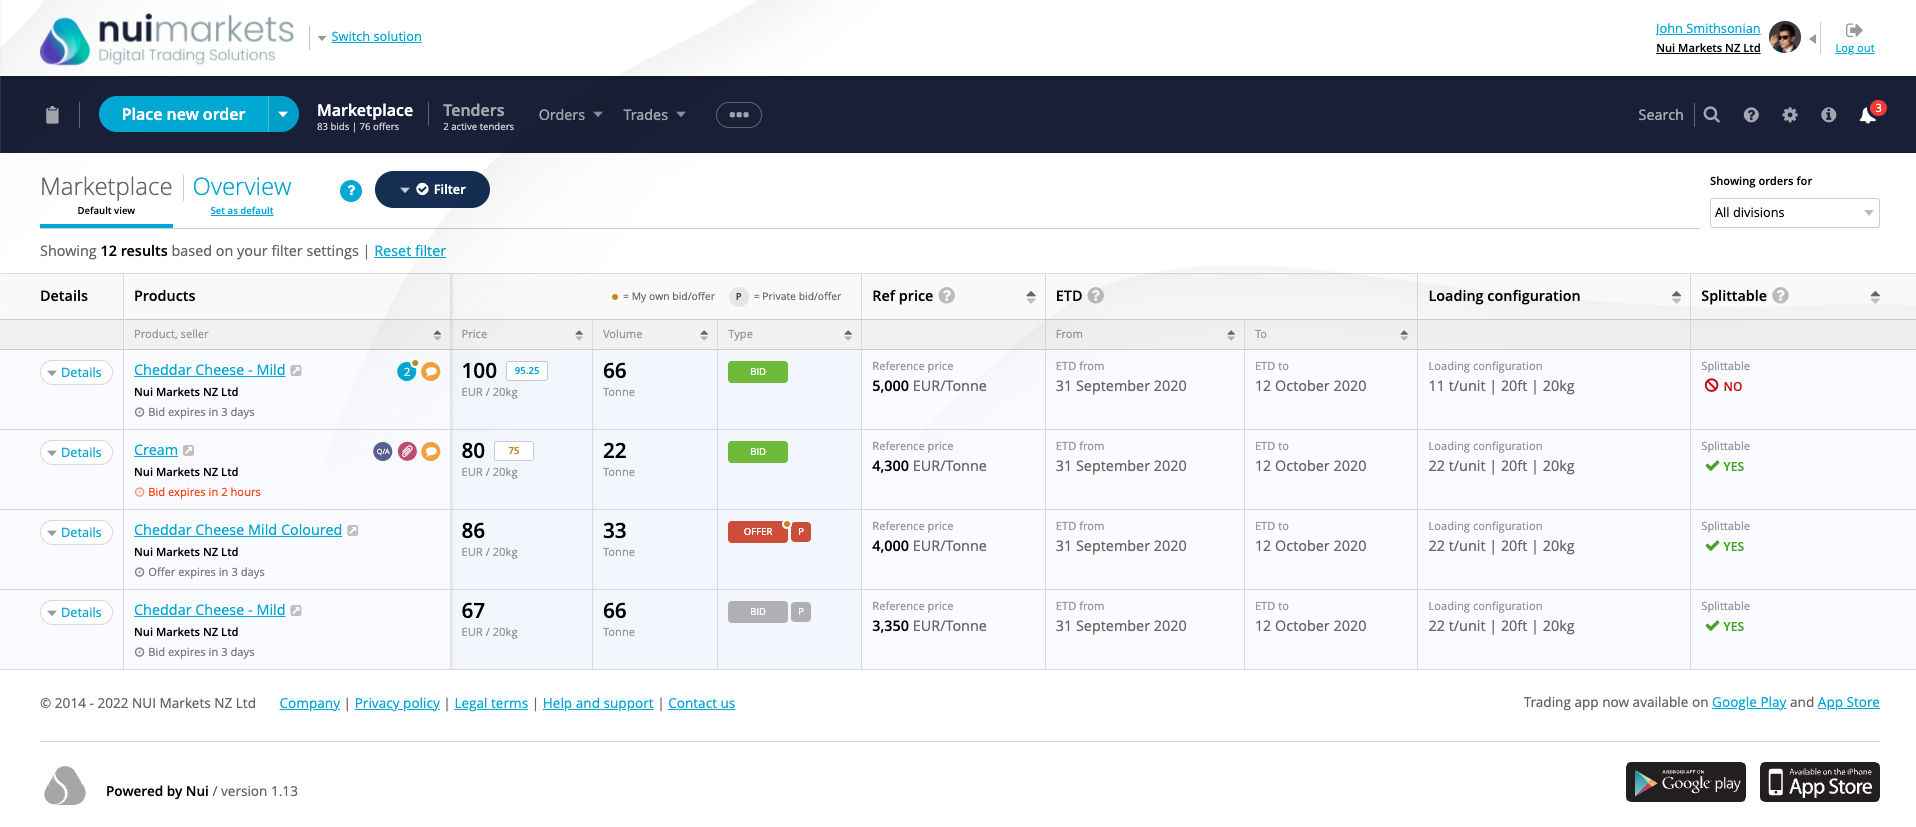Open the notifications bell with 3 alerts
This screenshot has width=1916, height=827.
[1869, 114]
